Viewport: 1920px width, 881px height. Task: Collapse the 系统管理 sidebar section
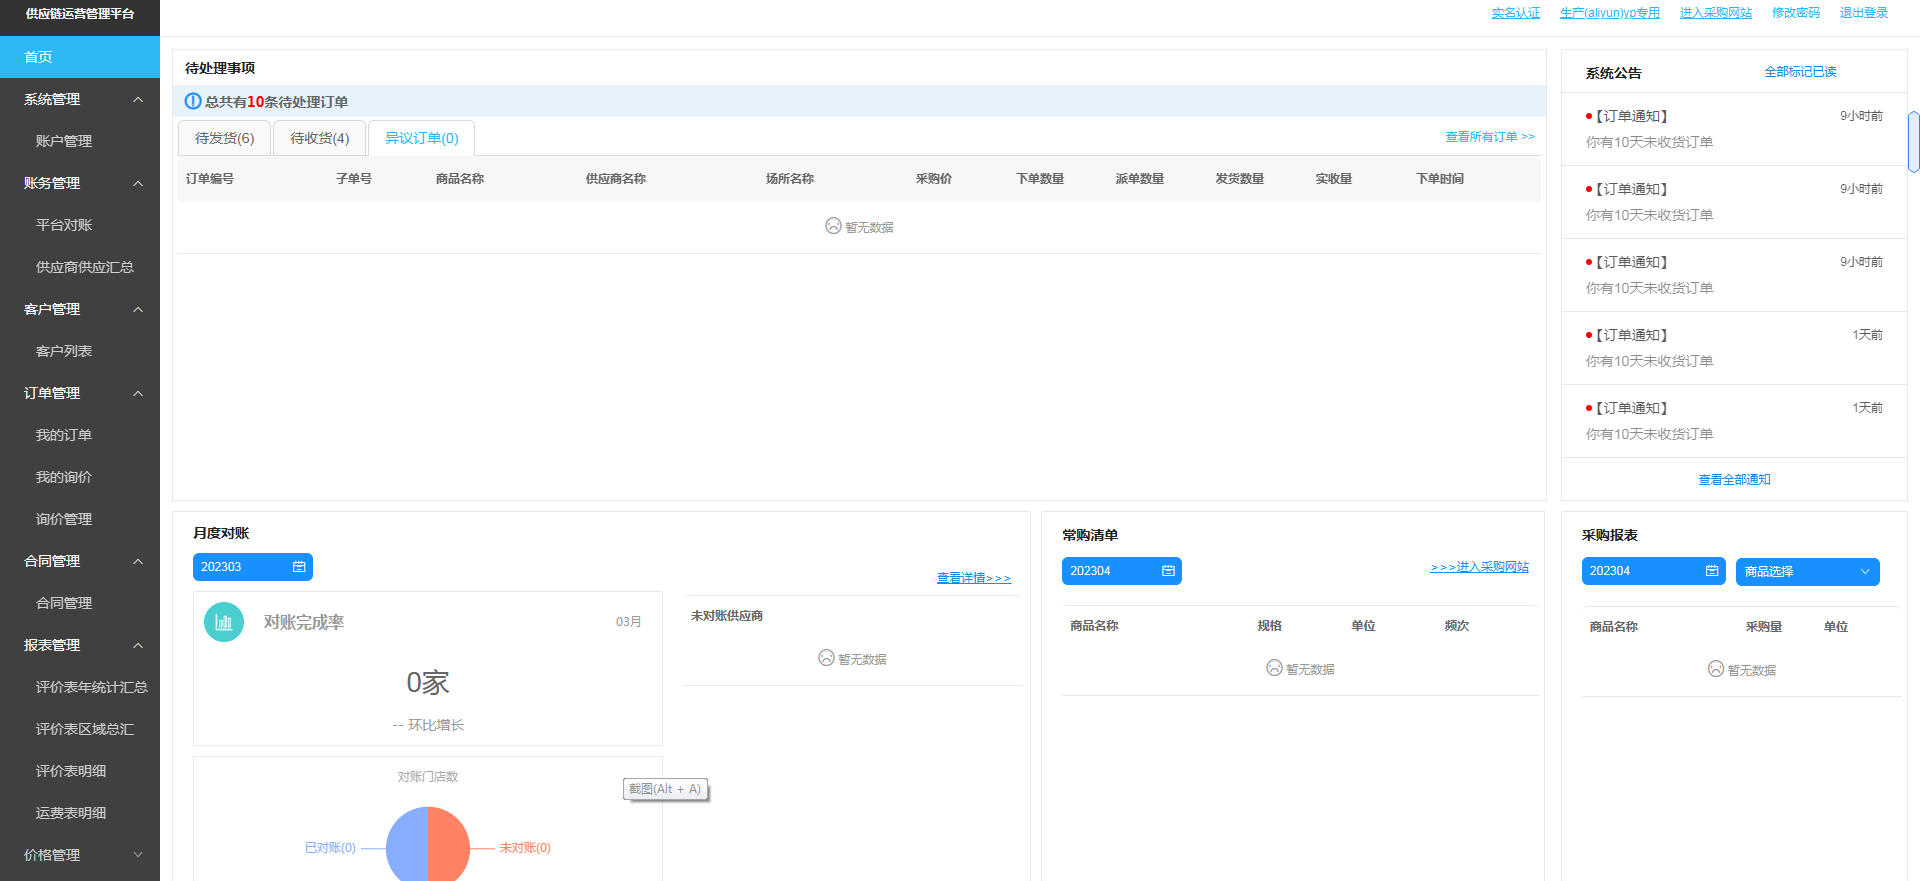(x=138, y=99)
